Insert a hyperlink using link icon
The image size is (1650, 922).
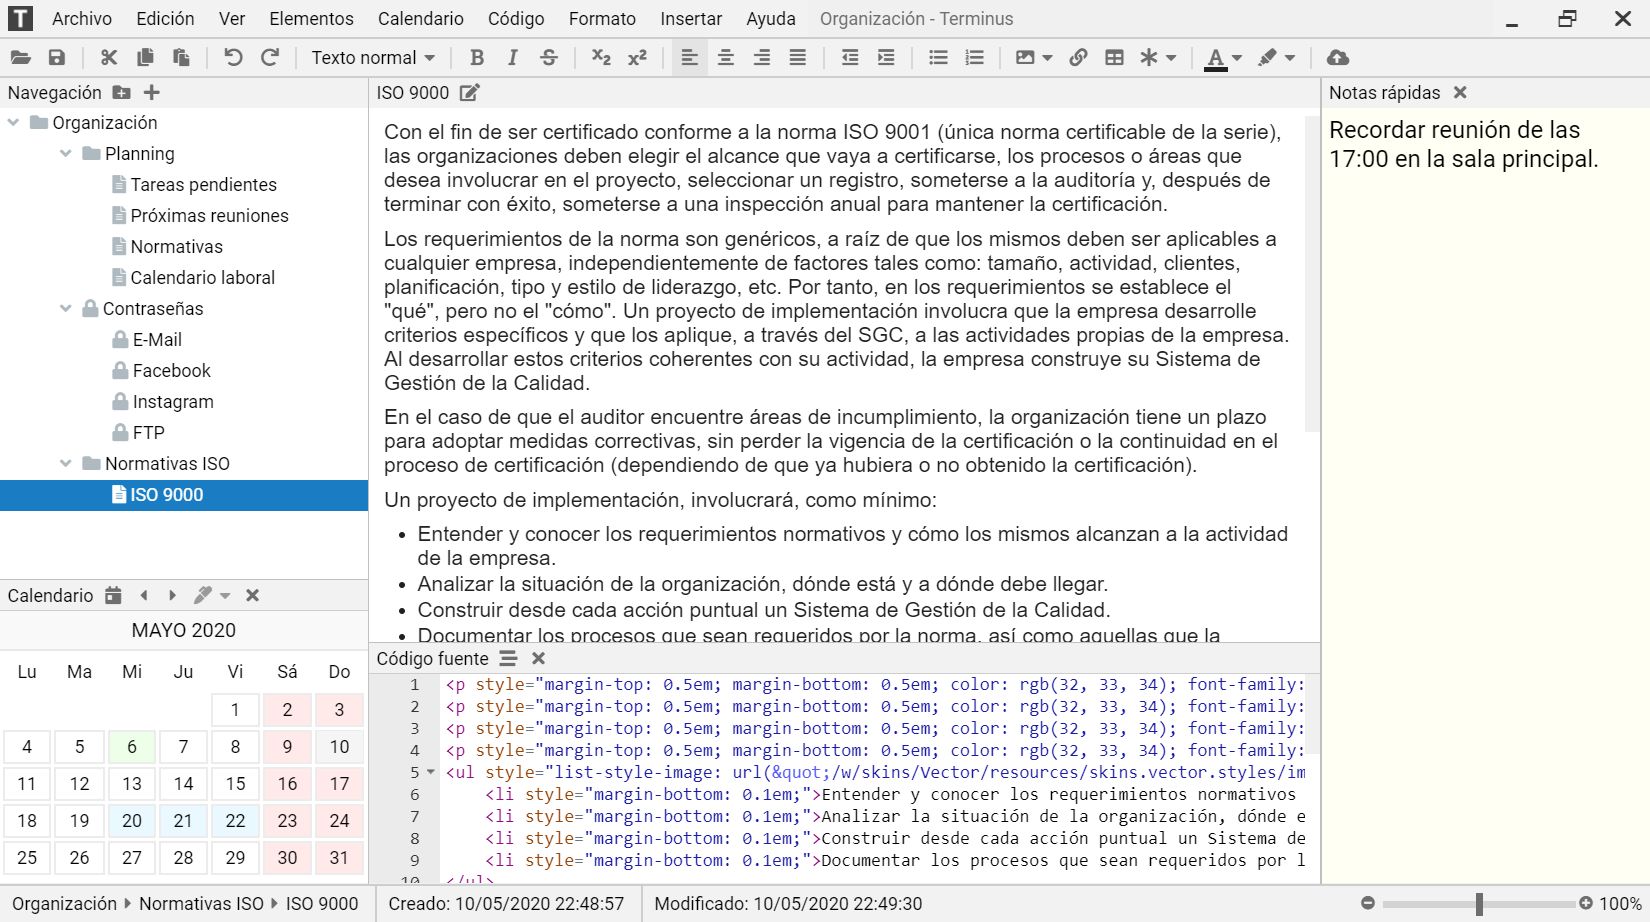pyautogui.click(x=1078, y=58)
